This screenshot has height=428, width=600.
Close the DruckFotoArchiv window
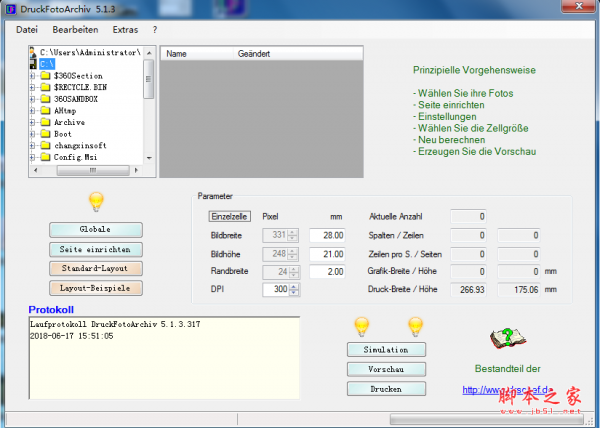[x=579, y=6]
